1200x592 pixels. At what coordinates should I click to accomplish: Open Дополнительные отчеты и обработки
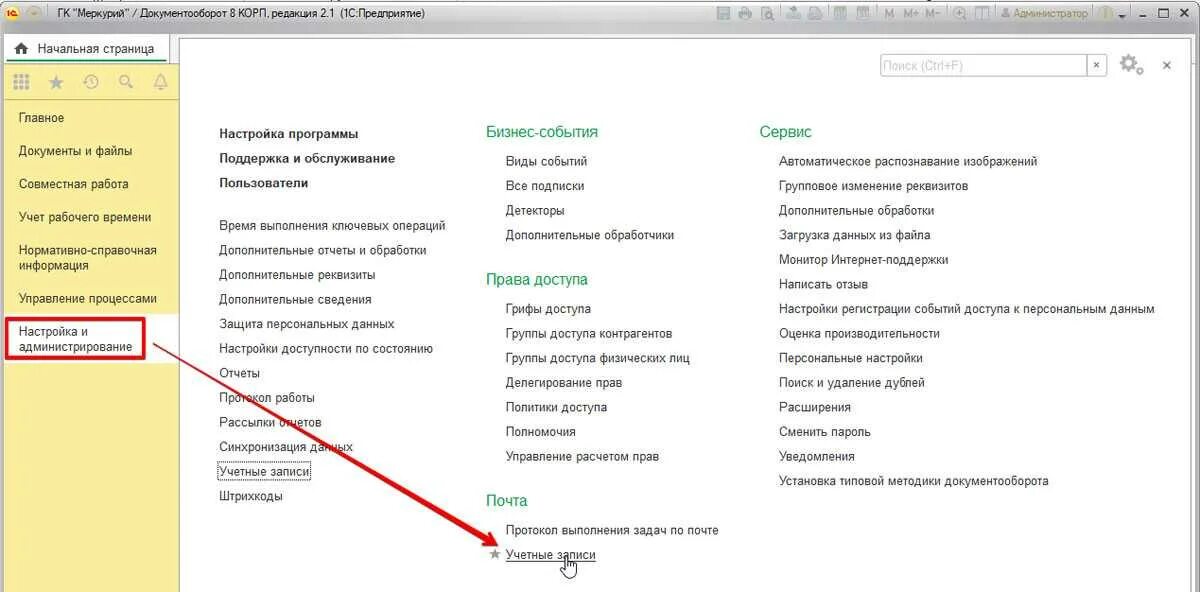pos(323,250)
